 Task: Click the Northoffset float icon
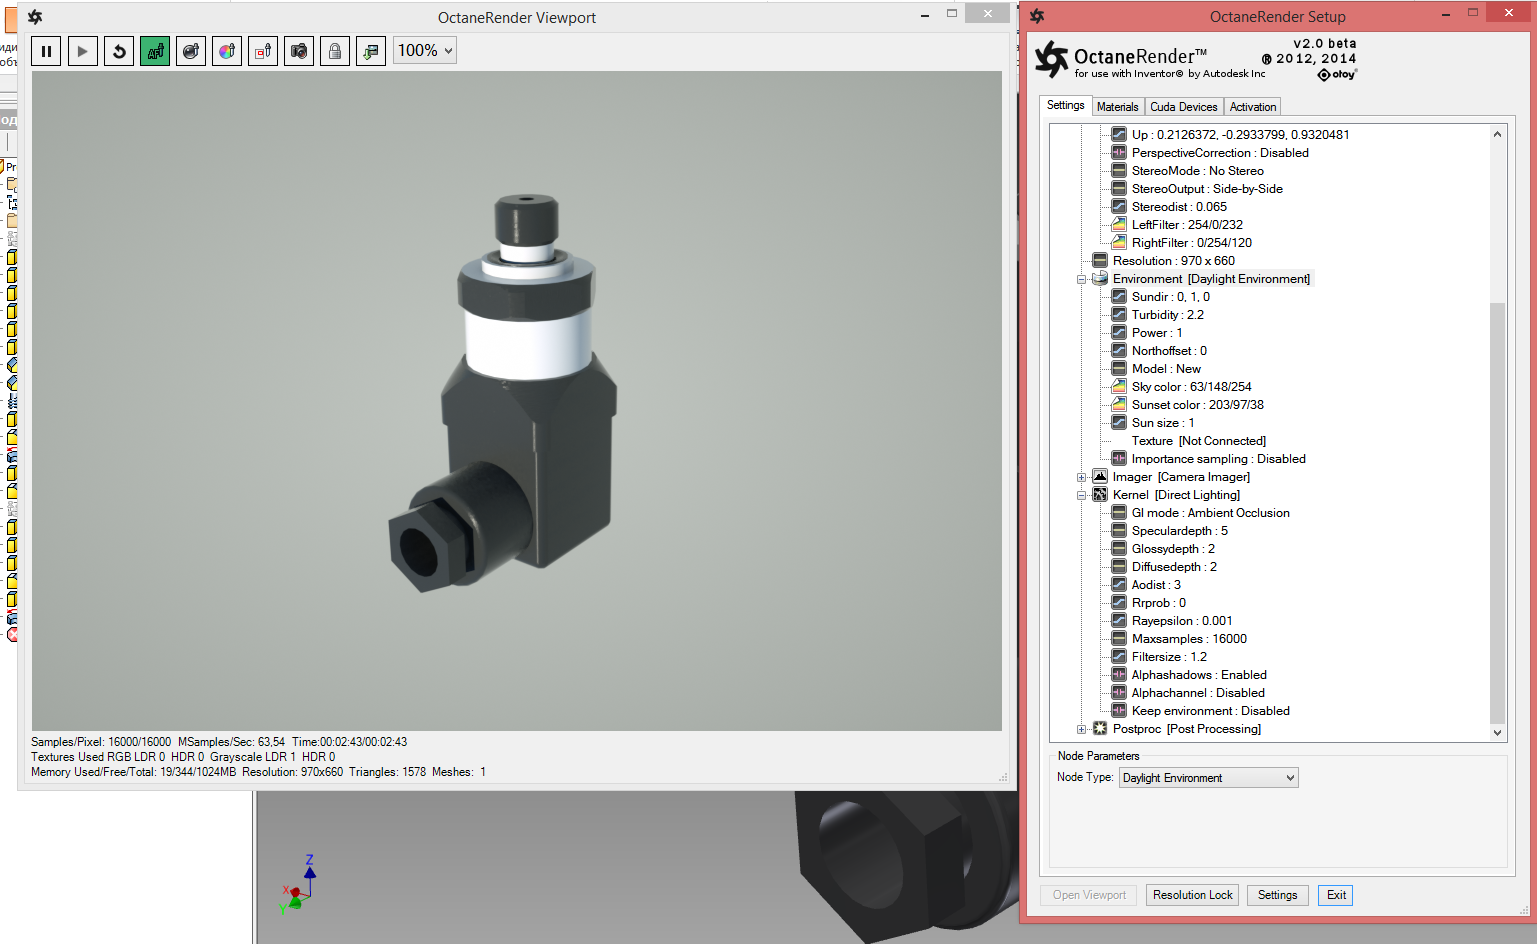(x=1119, y=350)
